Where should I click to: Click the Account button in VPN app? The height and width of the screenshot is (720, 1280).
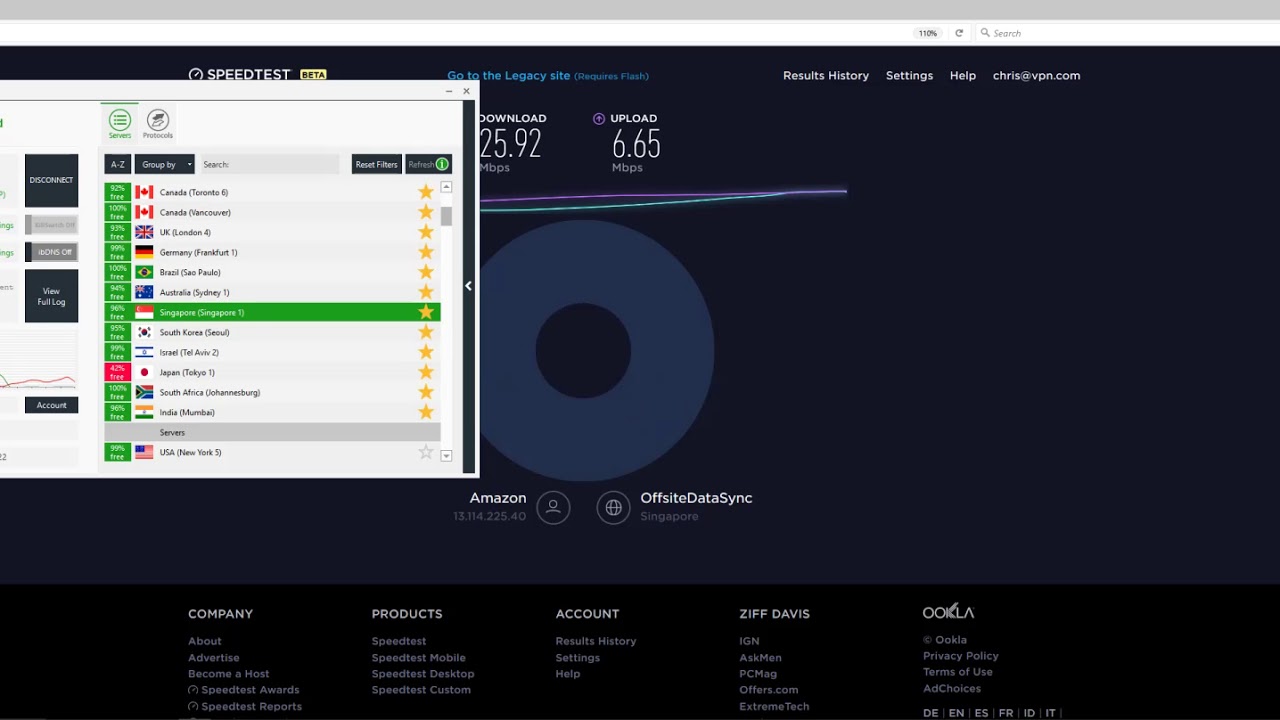[51, 405]
